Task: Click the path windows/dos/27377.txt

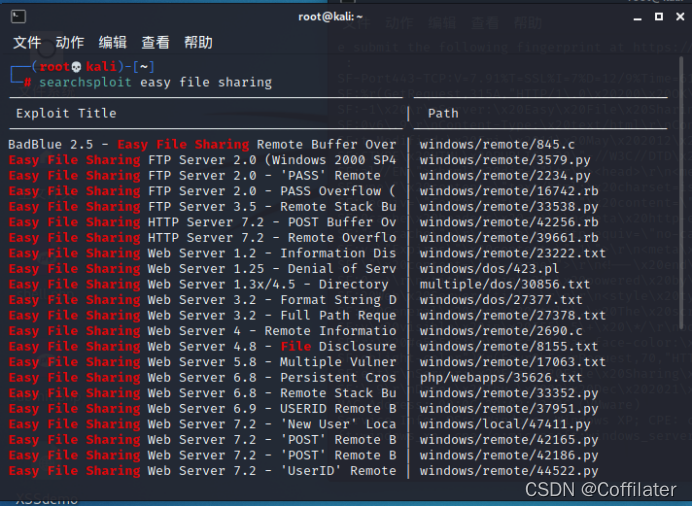Action: coord(501,300)
